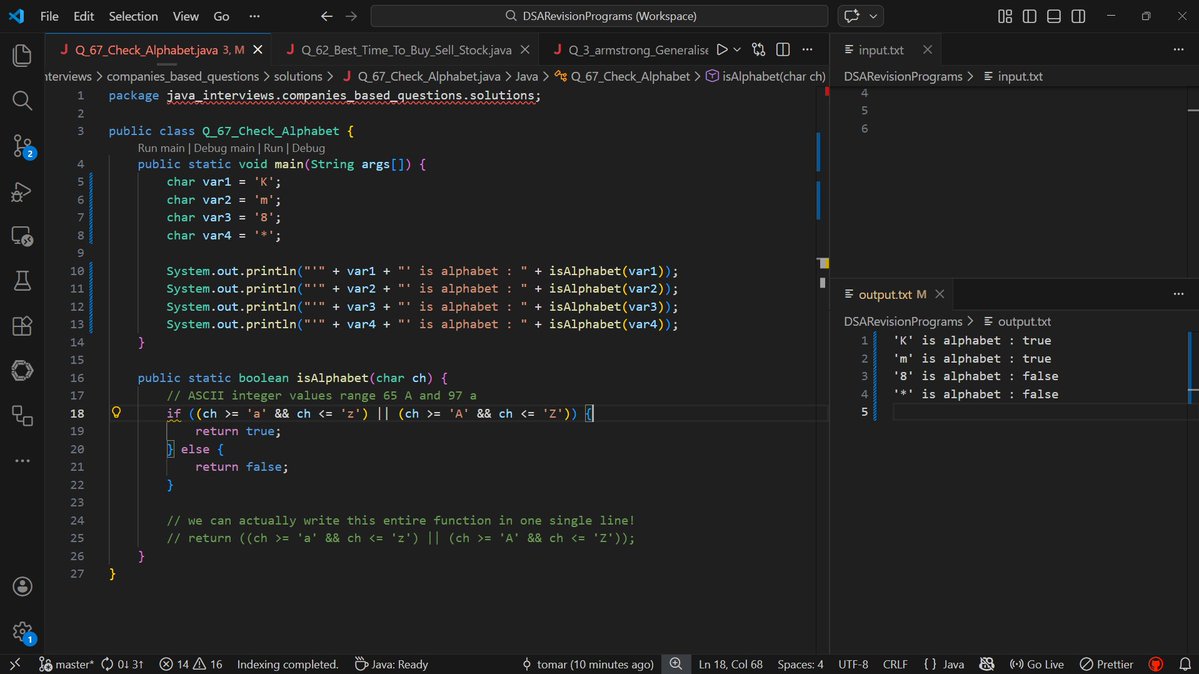Toggle Primary Side Bar visibility
This screenshot has width=1199, height=674.
(1029, 16)
